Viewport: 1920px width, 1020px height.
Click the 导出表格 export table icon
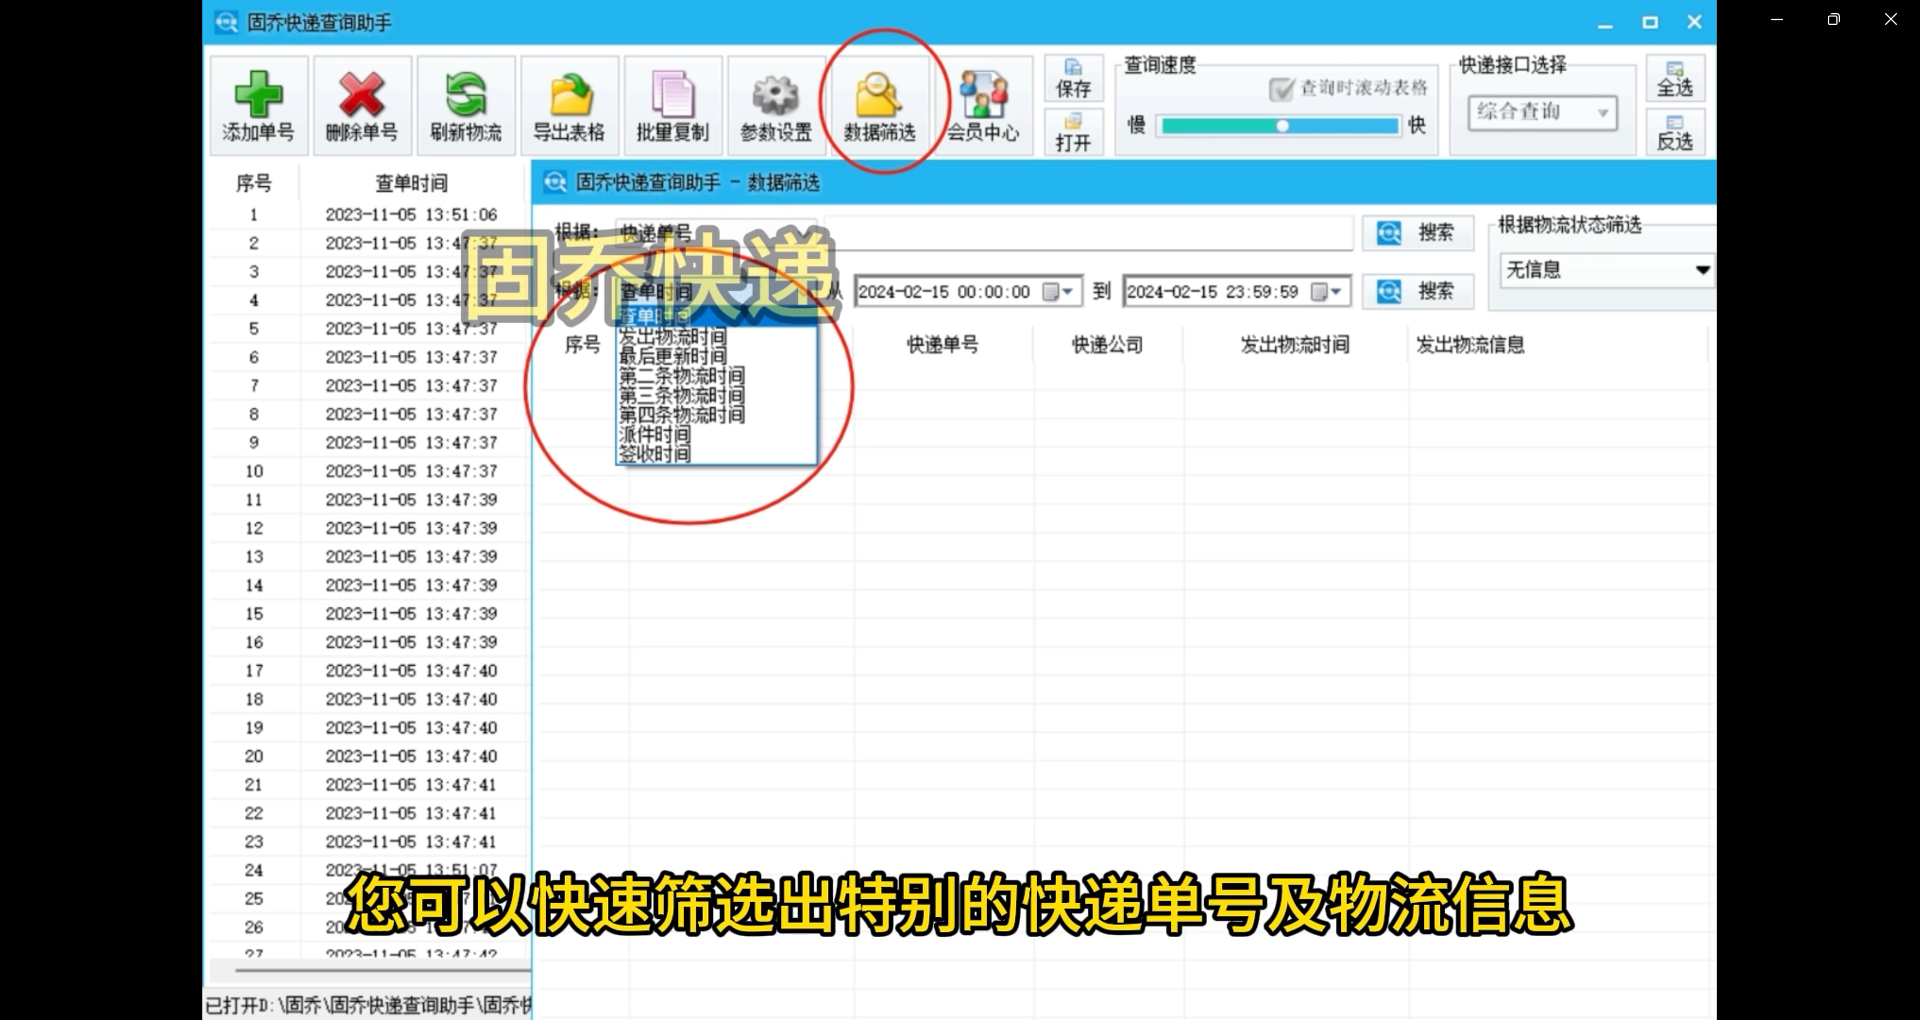pos(569,105)
